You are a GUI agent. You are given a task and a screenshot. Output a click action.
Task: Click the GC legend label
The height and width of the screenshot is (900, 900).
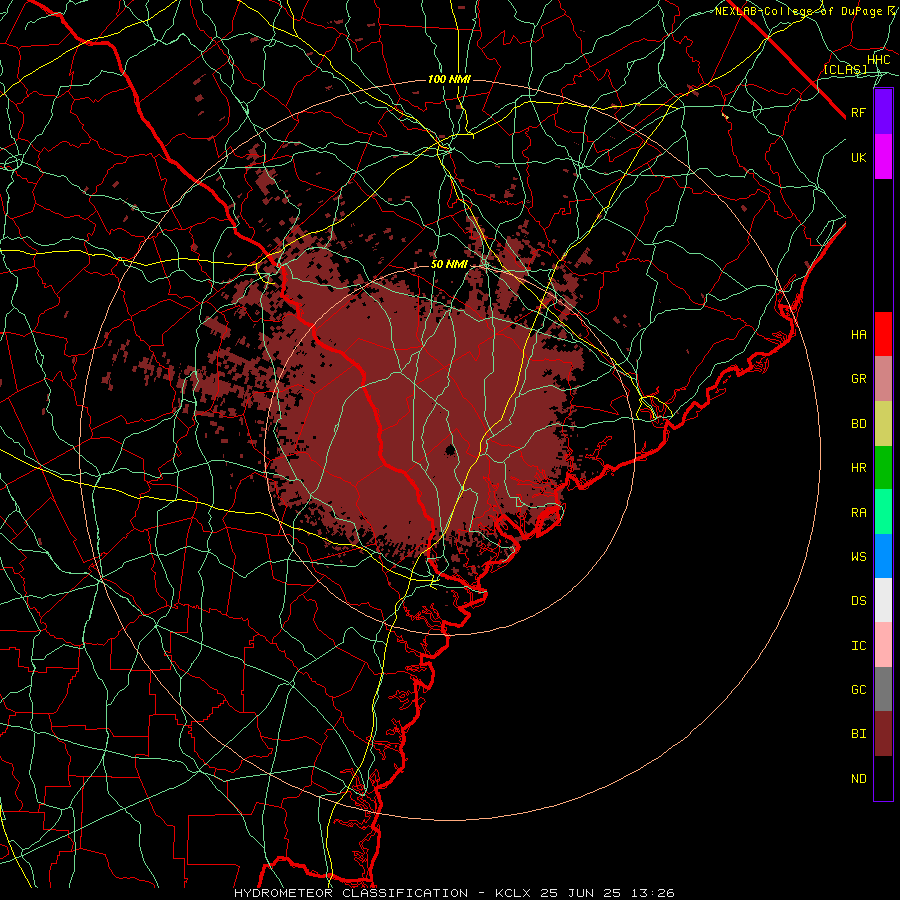click(858, 690)
